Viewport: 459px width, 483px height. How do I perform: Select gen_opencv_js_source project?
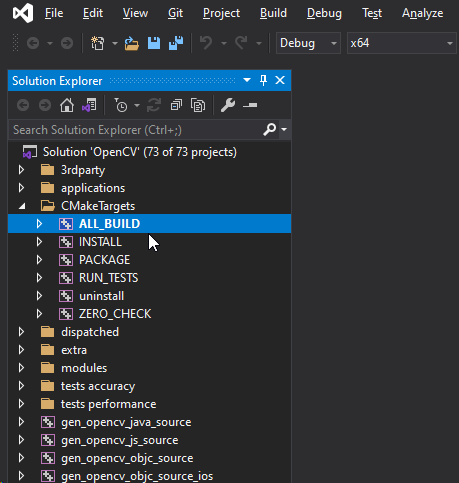click(120, 440)
